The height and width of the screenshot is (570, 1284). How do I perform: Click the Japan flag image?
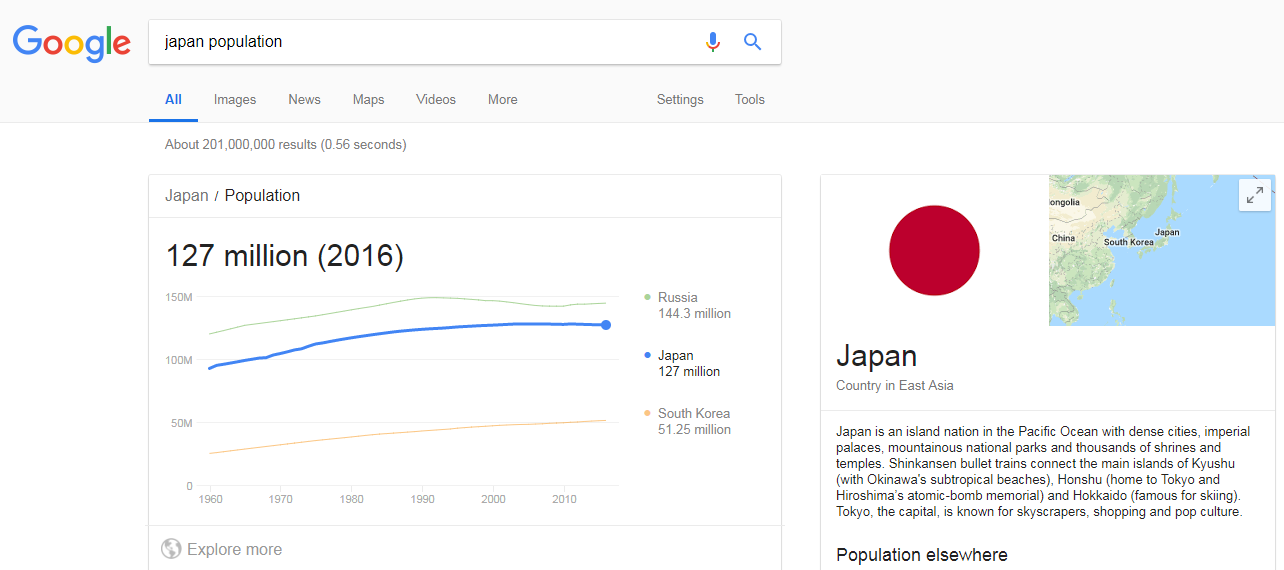(934, 250)
